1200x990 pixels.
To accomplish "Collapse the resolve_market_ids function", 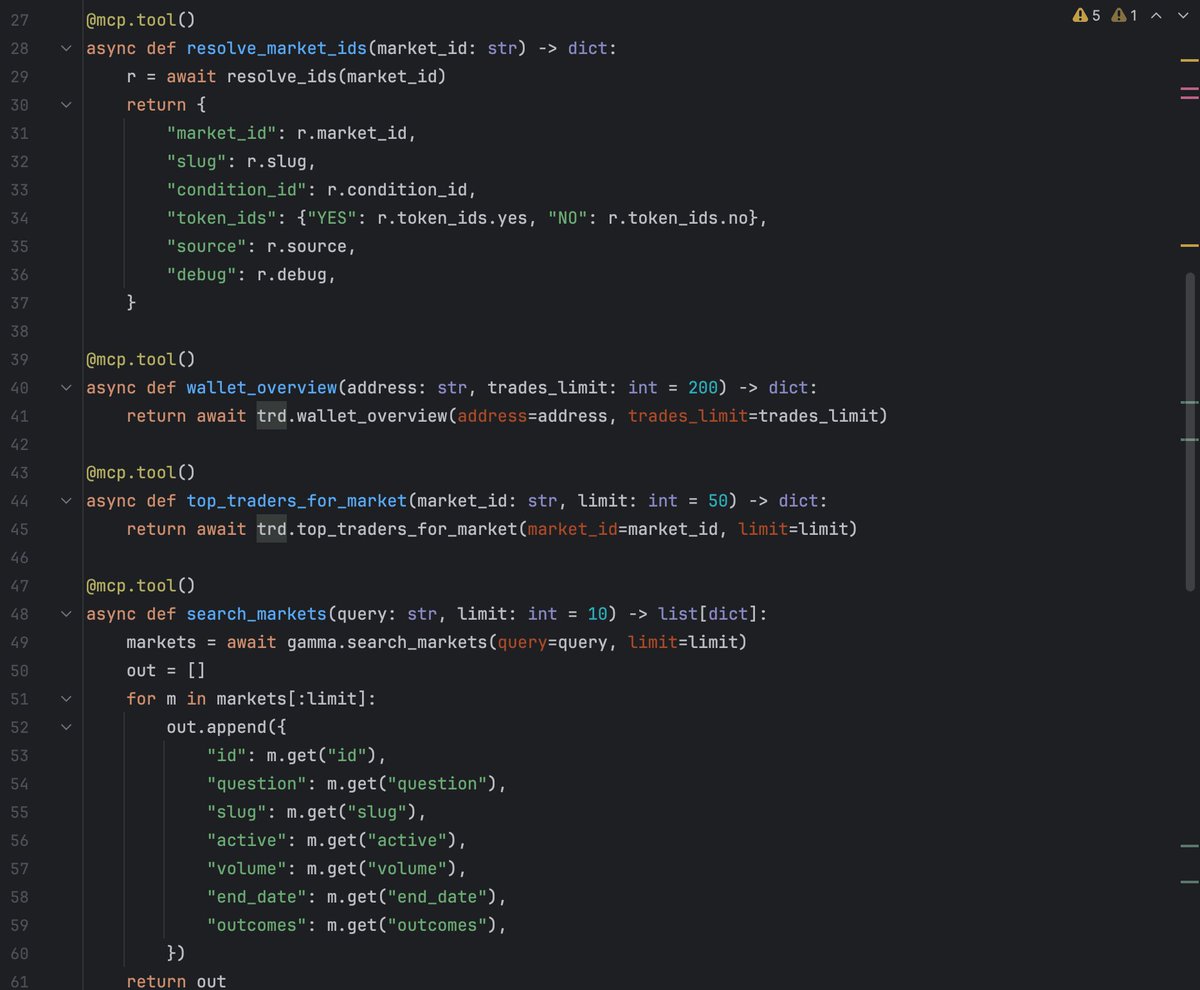I will click(66, 48).
